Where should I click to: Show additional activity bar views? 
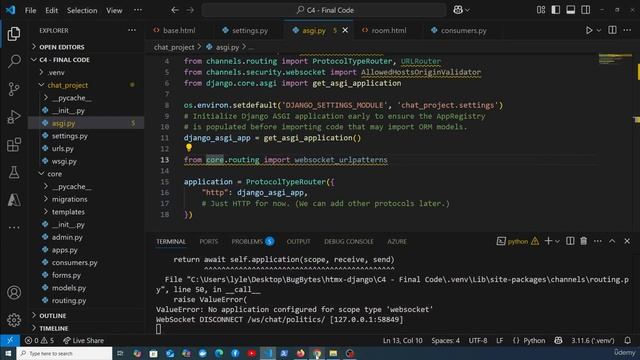pyautogui.click(x=14, y=227)
